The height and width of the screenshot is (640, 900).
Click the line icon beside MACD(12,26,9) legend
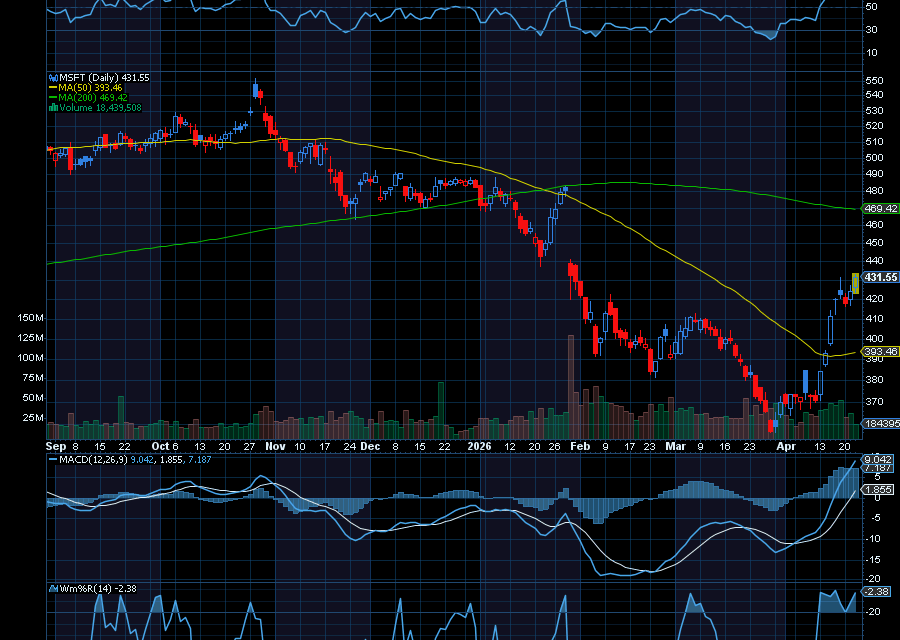[53, 460]
